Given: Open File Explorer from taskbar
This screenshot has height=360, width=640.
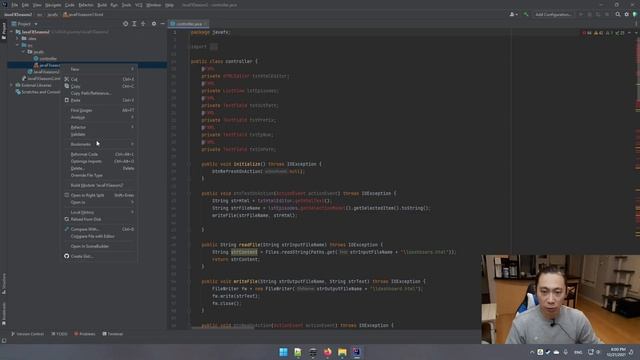Looking at the screenshot, I should click(342, 352).
